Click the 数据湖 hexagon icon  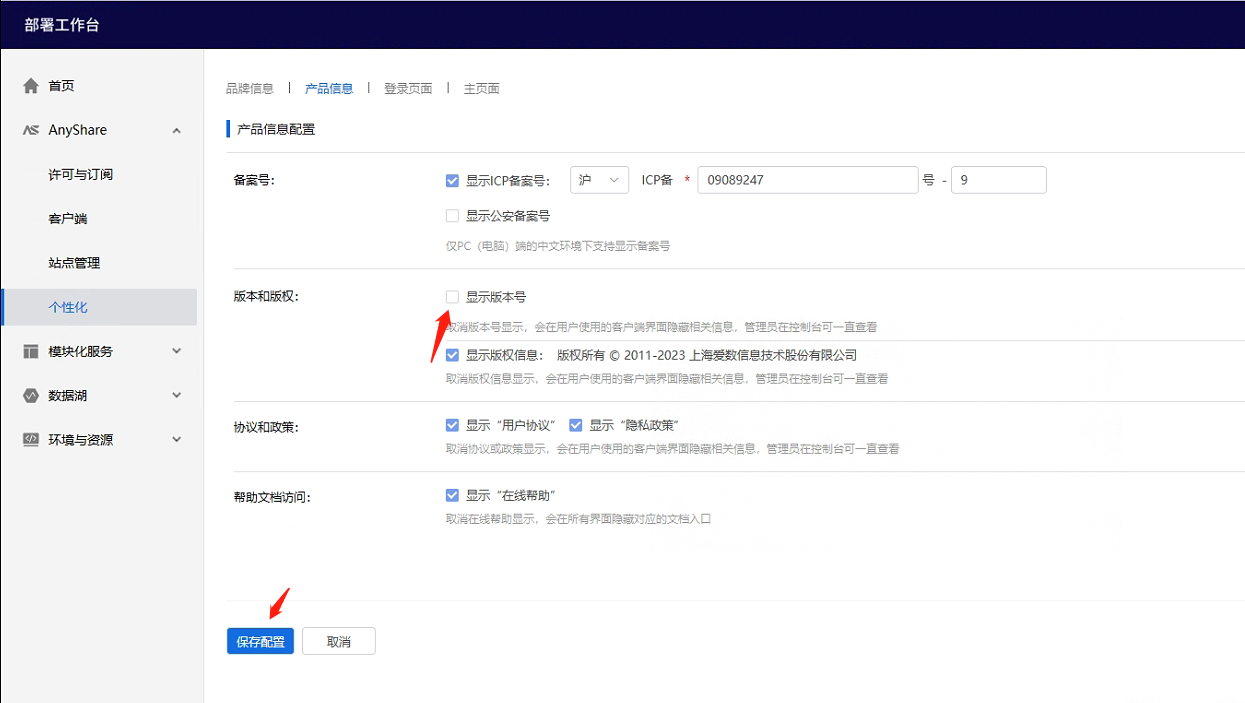(31, 395)
